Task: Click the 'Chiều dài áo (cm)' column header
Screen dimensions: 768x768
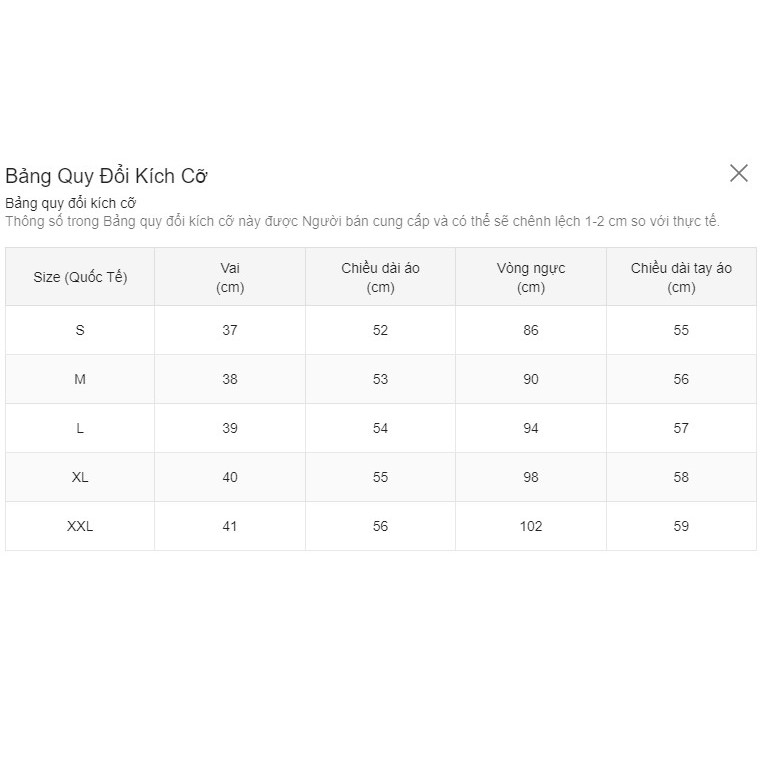Action: (380, 277)
